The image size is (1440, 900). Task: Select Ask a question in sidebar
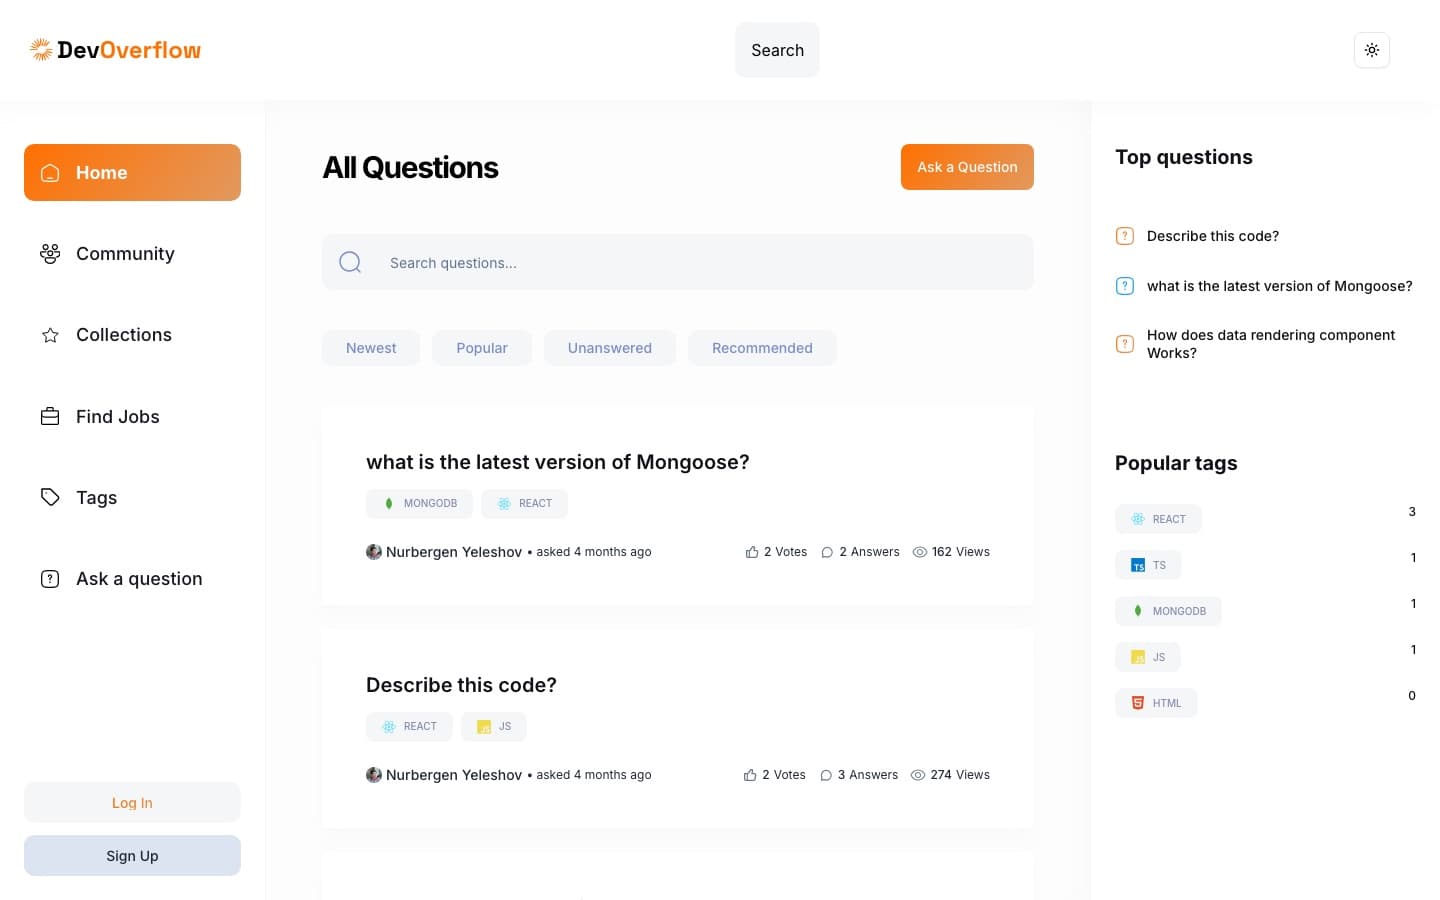(132, 579)
